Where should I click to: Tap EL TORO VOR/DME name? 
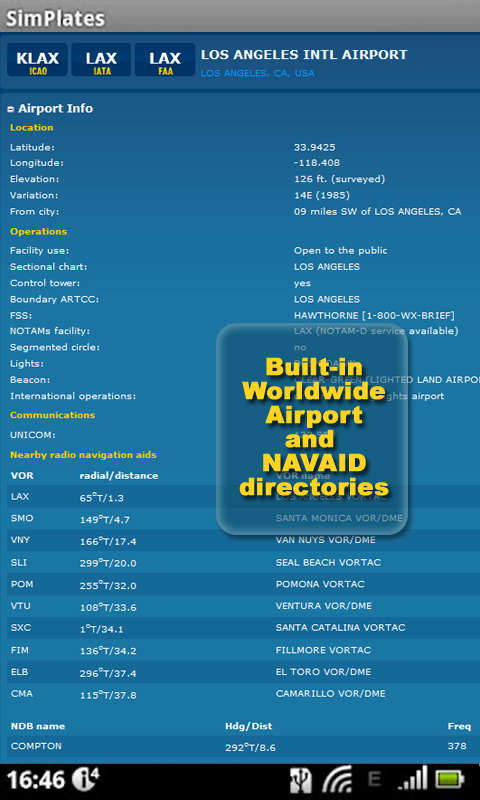(x=323, y=671)
